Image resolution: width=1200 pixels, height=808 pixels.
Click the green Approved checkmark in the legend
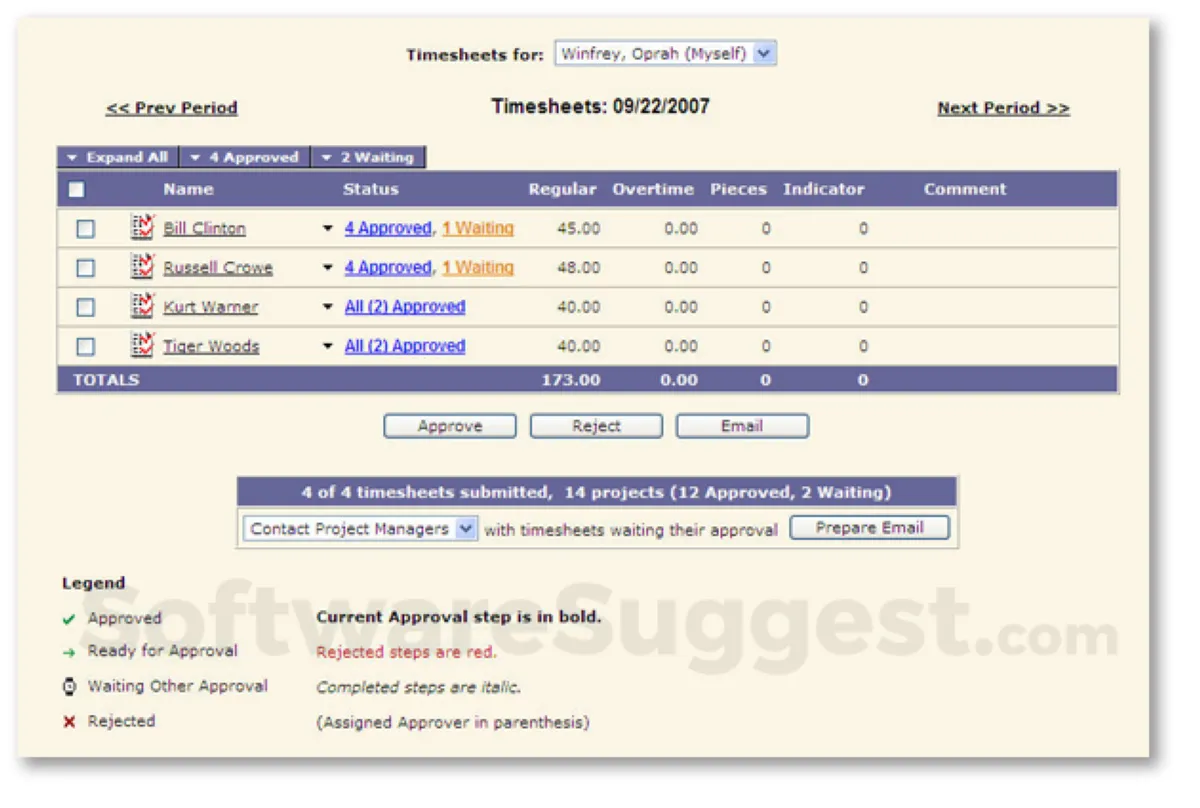pos(69,619)
